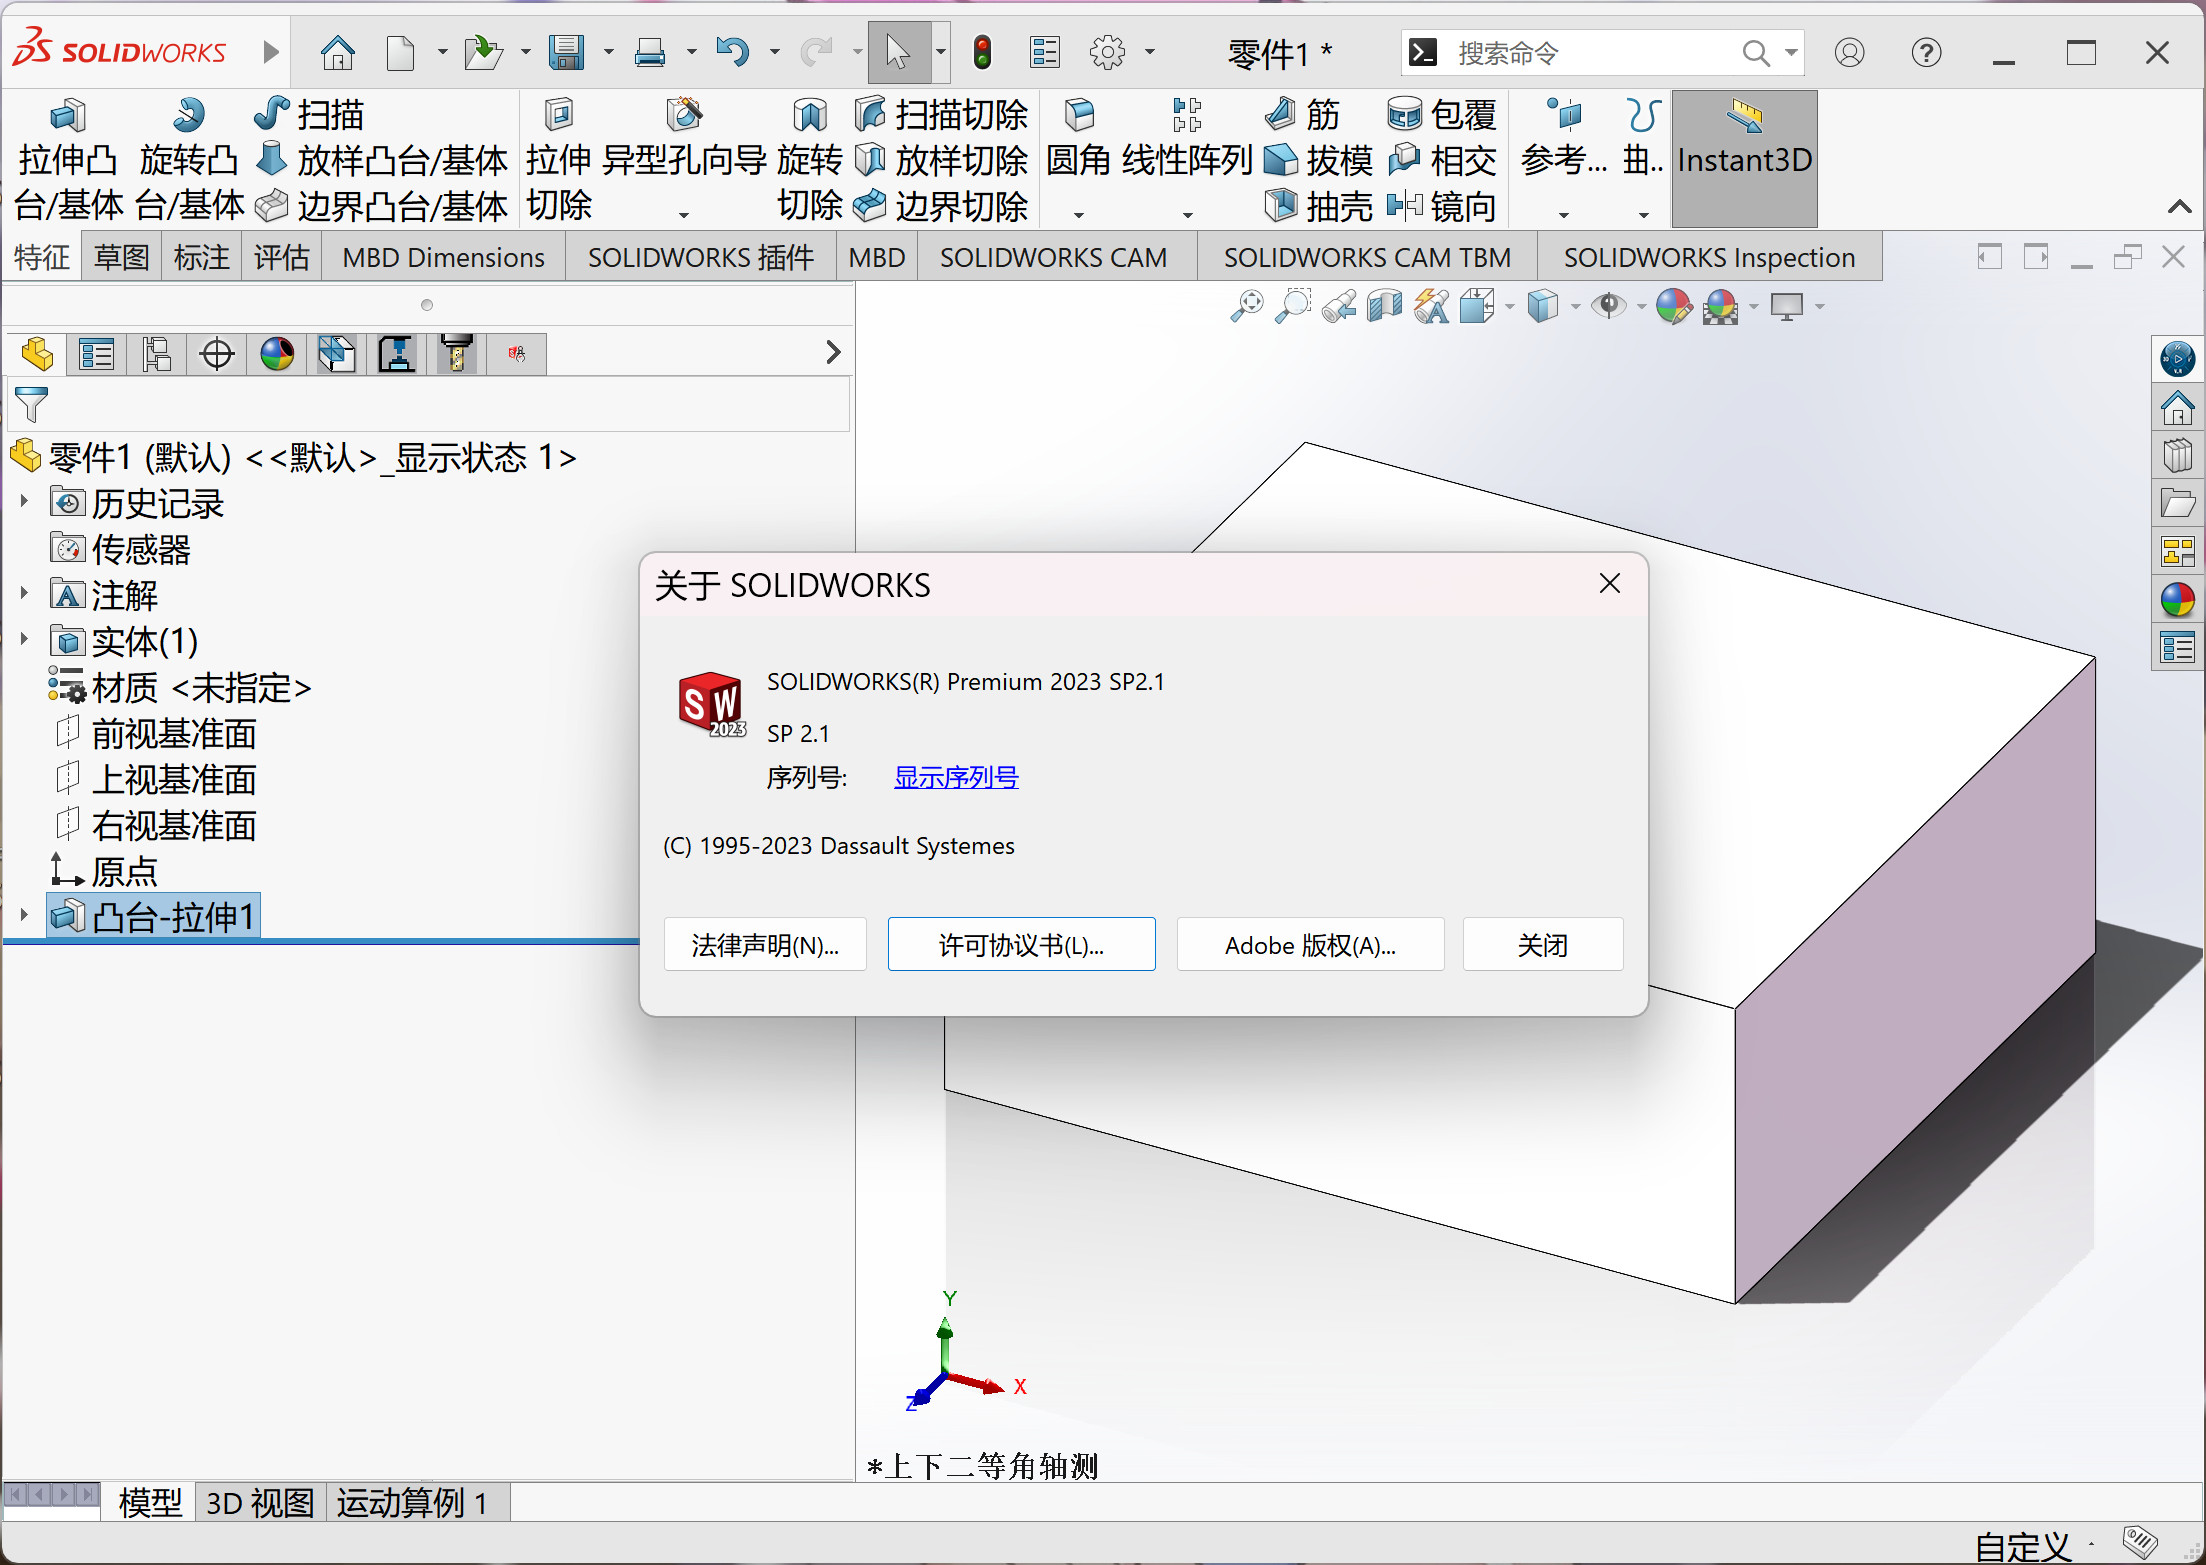Click the Adobe 版权(A)... button
This screenshot has width=2206, height=1565.
pos(1310,944)
